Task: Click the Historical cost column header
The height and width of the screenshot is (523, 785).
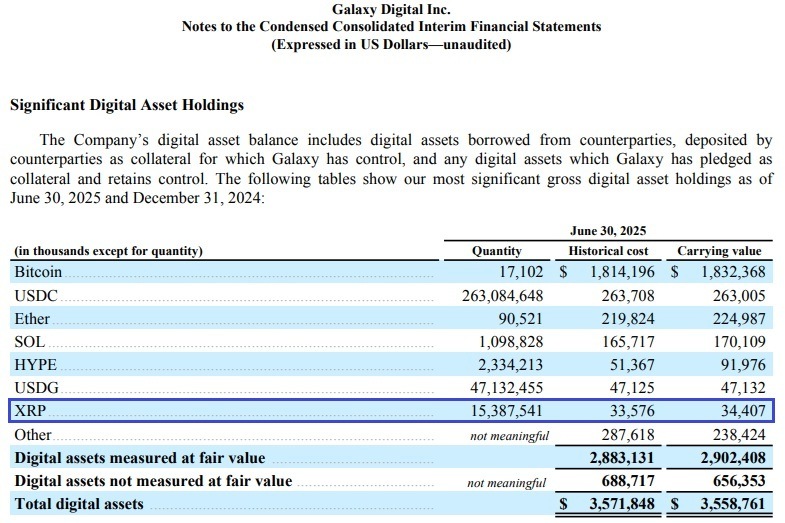Action: point(609,251)
